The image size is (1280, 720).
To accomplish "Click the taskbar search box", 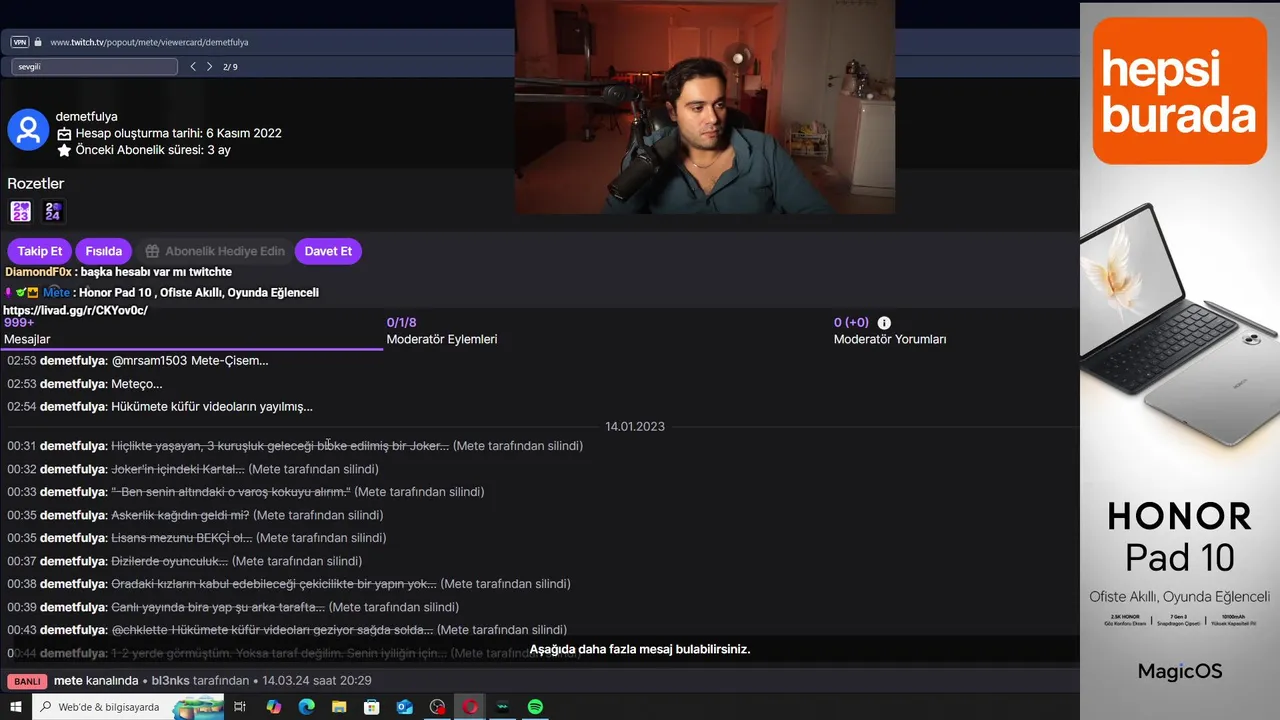I will 128,707.
